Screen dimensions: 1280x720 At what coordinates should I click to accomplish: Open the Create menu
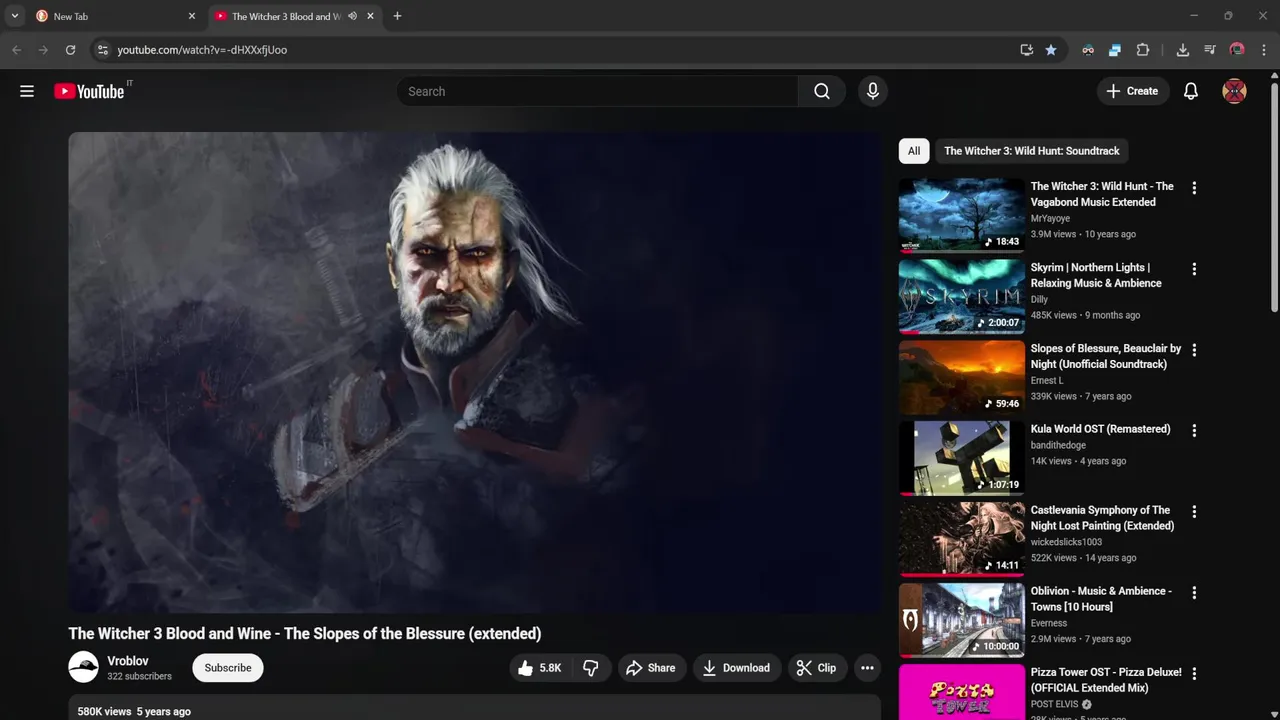point(1133,91)
